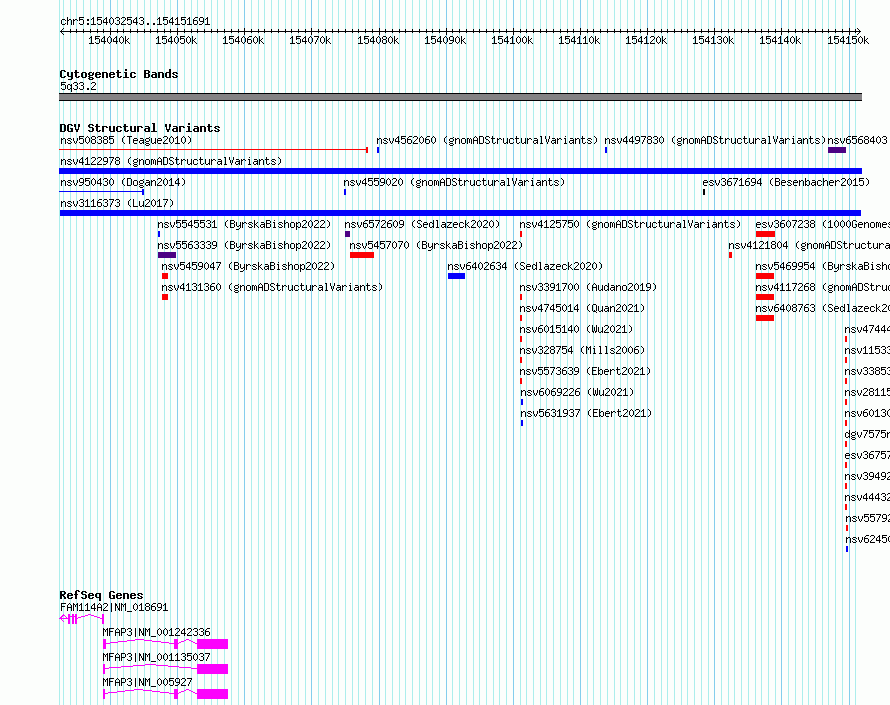Open the nsv3391700 (Audano2019) variant
Image resolution: width=890 pixels, height=705 pixels.
pyautogui.click(x=588, y=287)
